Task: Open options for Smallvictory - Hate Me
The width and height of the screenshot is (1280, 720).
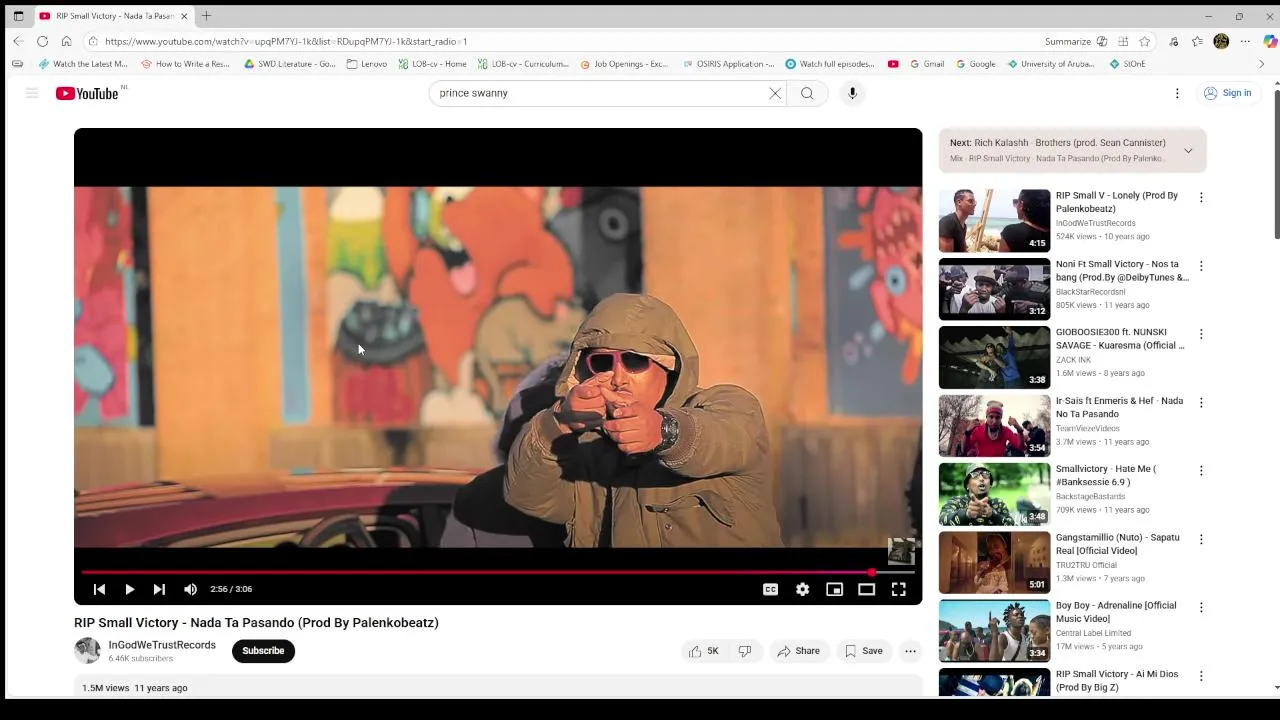Action: pos(1201,471)
